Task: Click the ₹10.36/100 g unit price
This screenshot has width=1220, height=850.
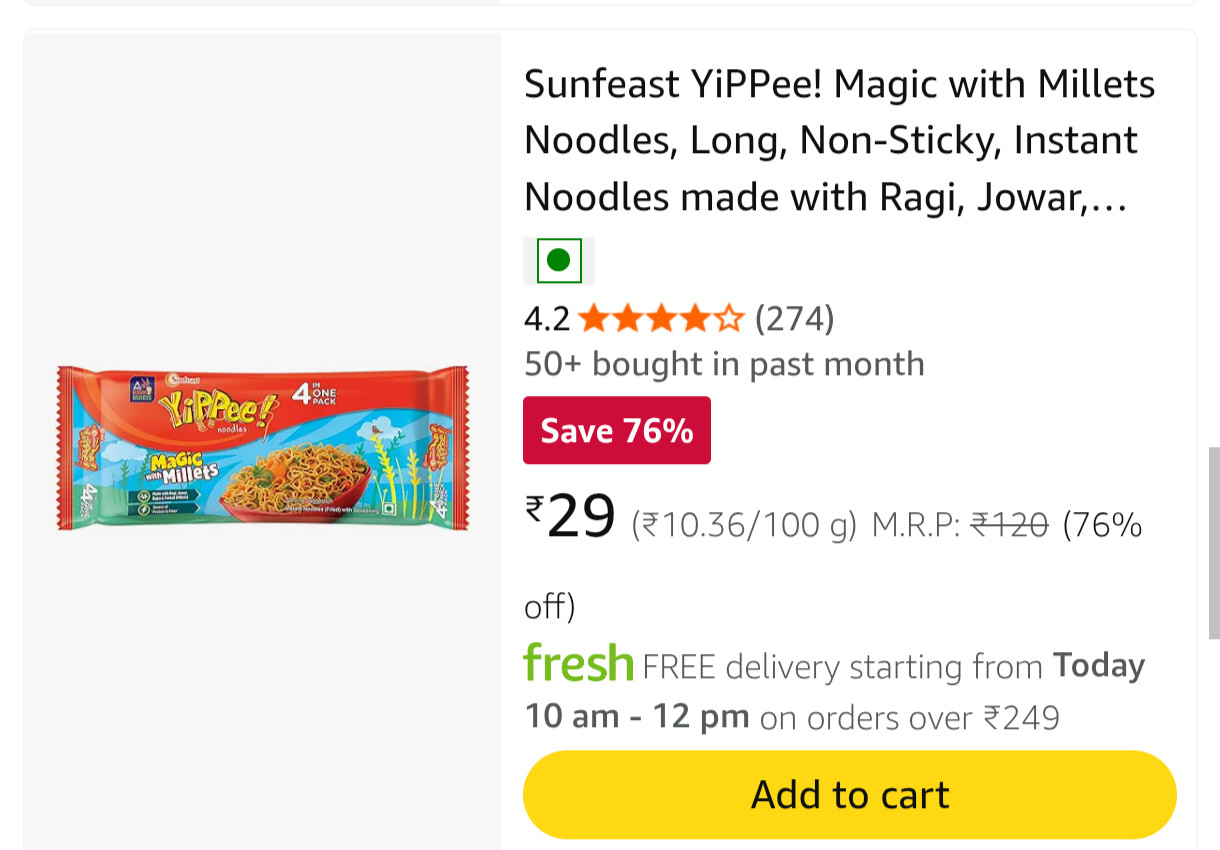Action: 743,524
